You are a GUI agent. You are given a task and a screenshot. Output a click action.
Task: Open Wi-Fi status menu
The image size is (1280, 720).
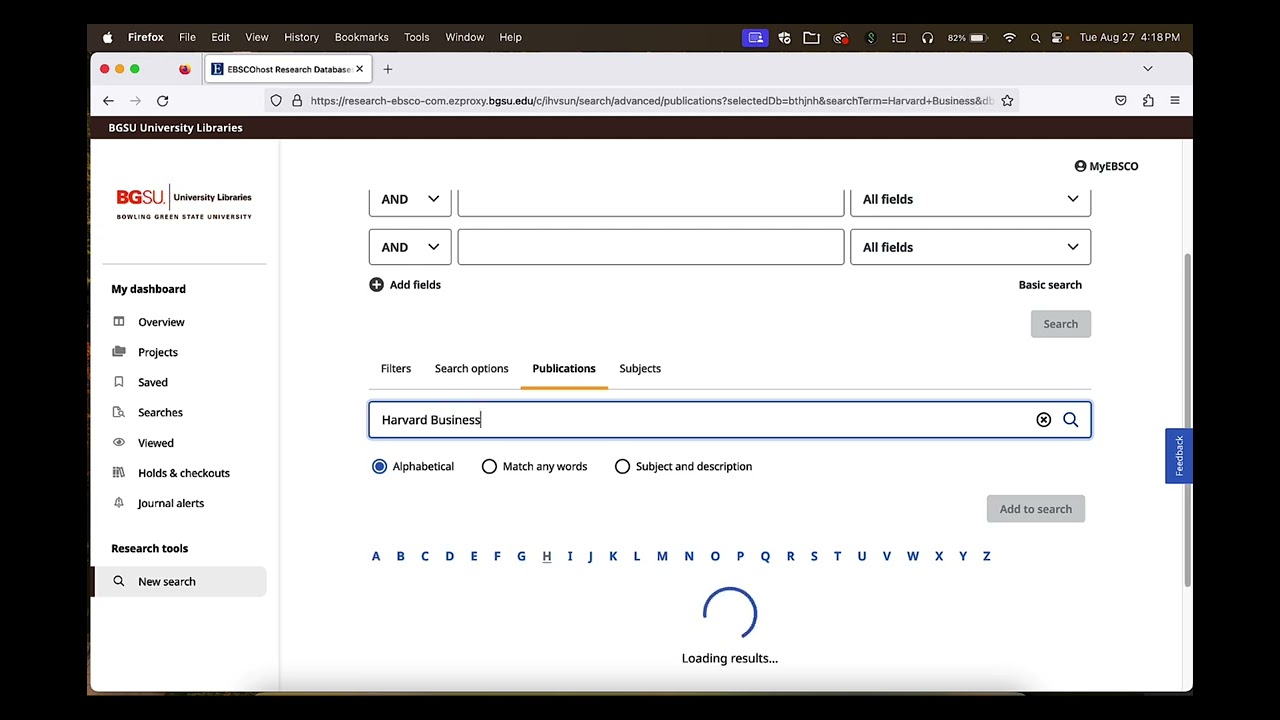(x=1009, y=37)
